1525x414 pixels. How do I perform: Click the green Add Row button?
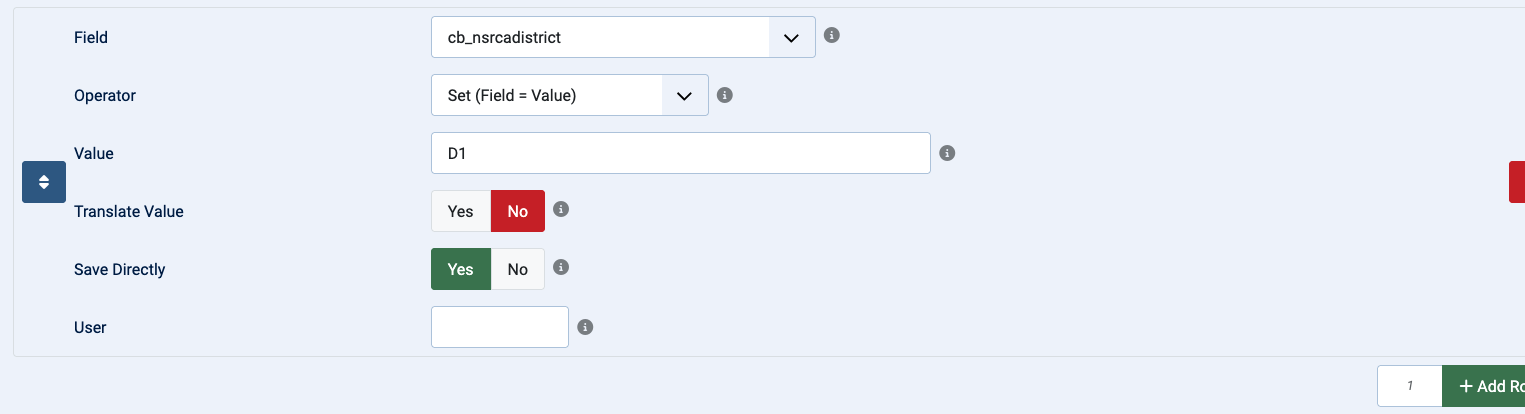[x=1484, y=386]
